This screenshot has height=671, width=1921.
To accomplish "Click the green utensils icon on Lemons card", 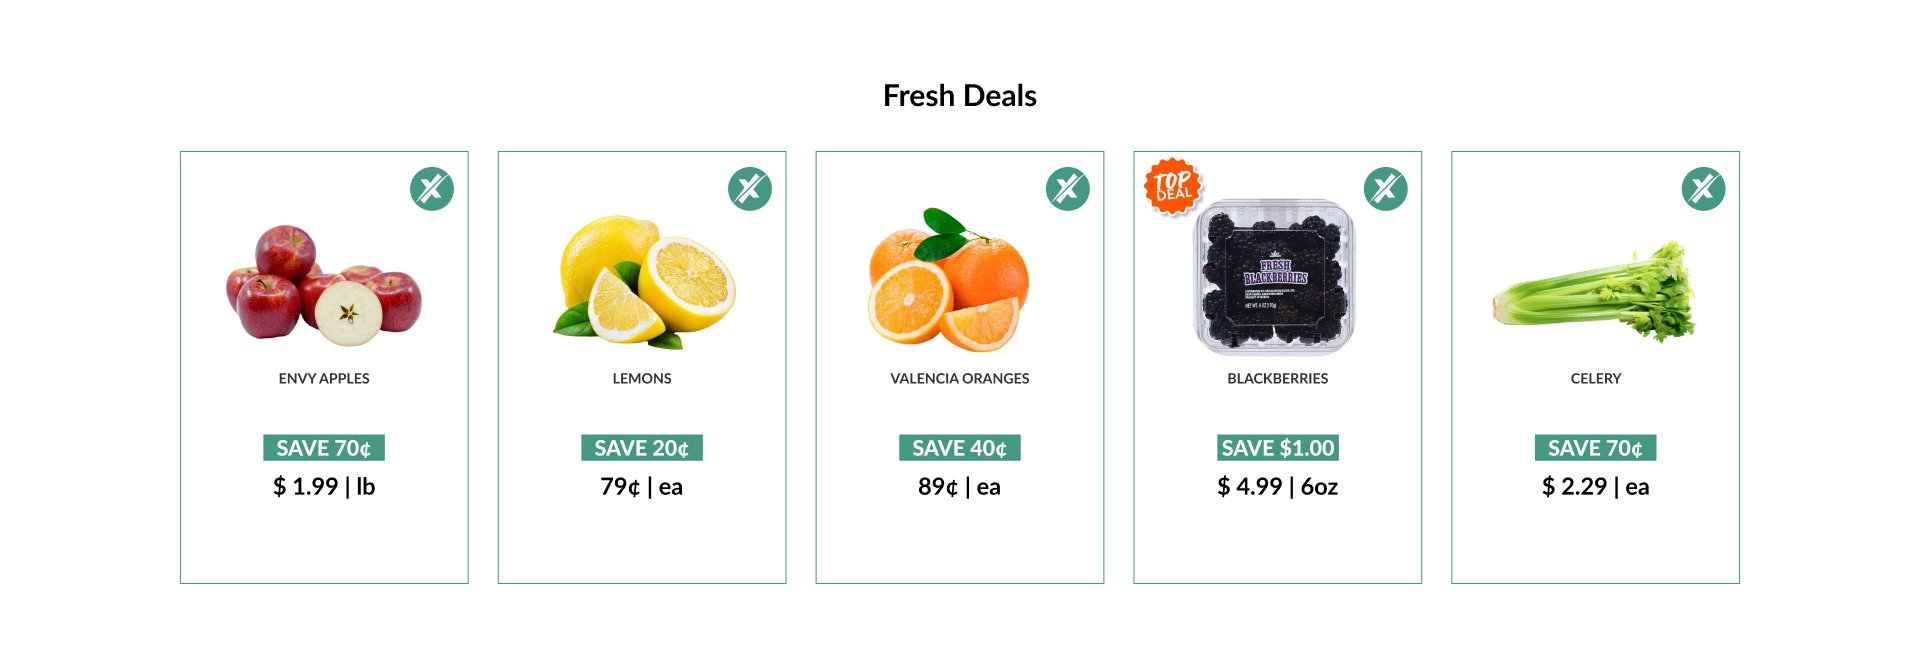I will pos(750,189).
